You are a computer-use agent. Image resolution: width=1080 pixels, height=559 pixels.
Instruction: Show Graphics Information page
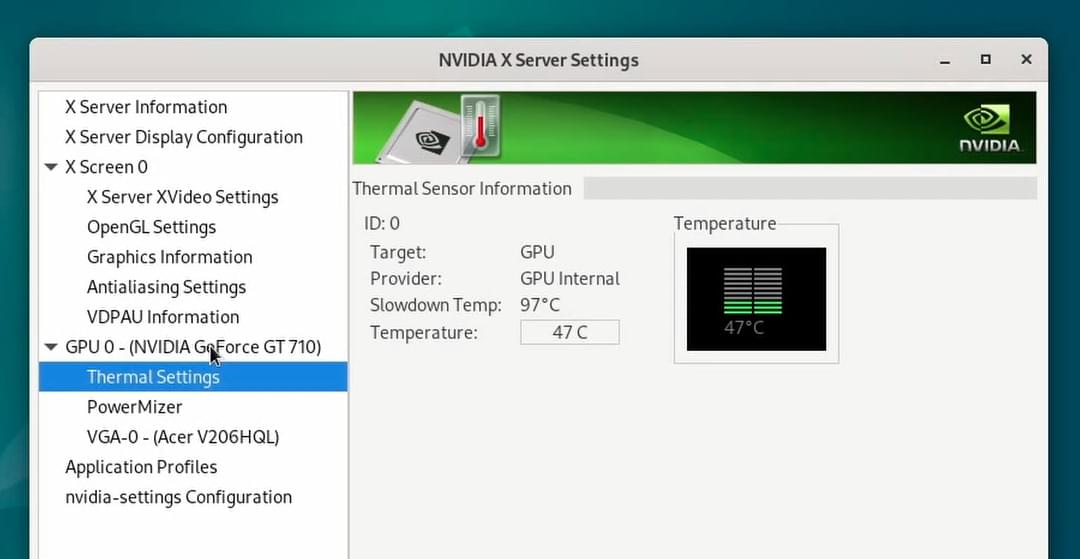[169, 257]
